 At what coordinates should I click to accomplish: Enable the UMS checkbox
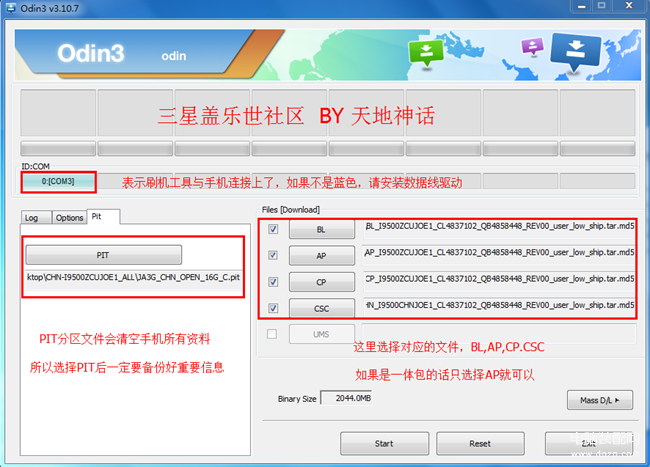point(272,334)
